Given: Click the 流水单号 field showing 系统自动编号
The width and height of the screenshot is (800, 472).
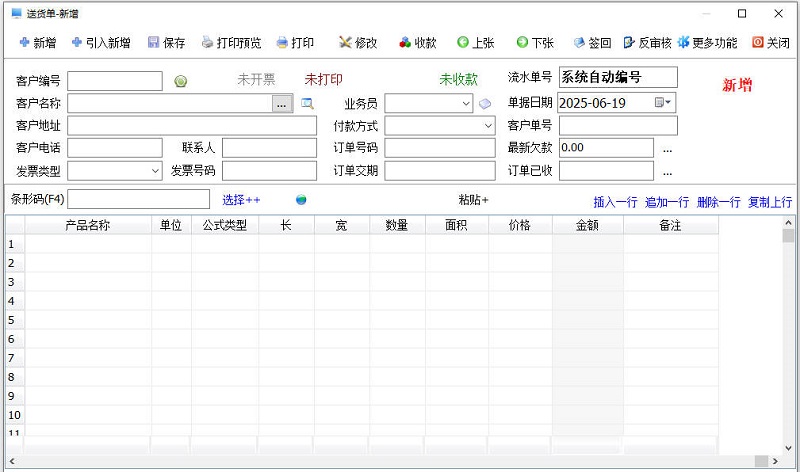Looking at the screenshot, I should pos(618,77).
